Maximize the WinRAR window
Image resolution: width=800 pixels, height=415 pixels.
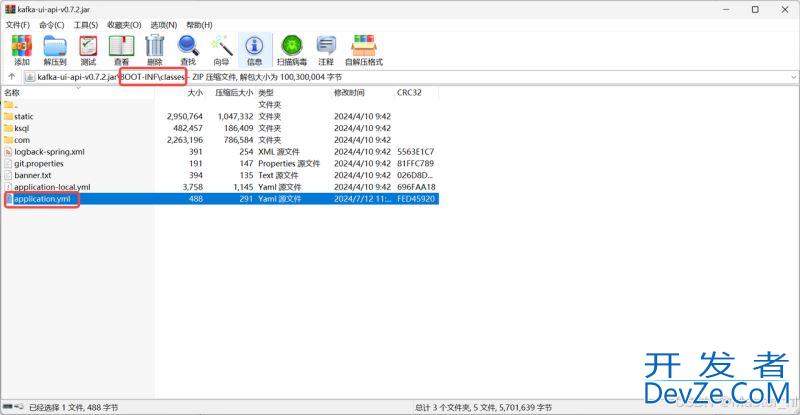click(755, 9)
